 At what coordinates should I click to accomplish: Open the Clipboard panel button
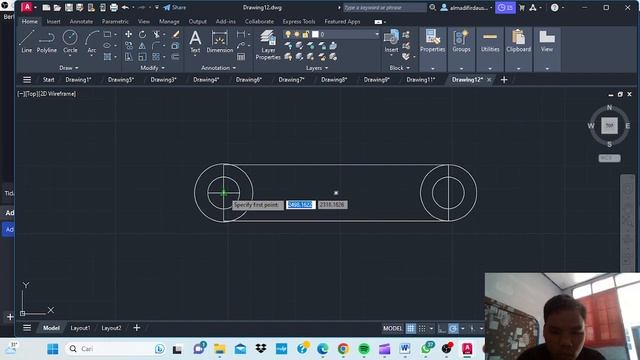tap(518, 41)
